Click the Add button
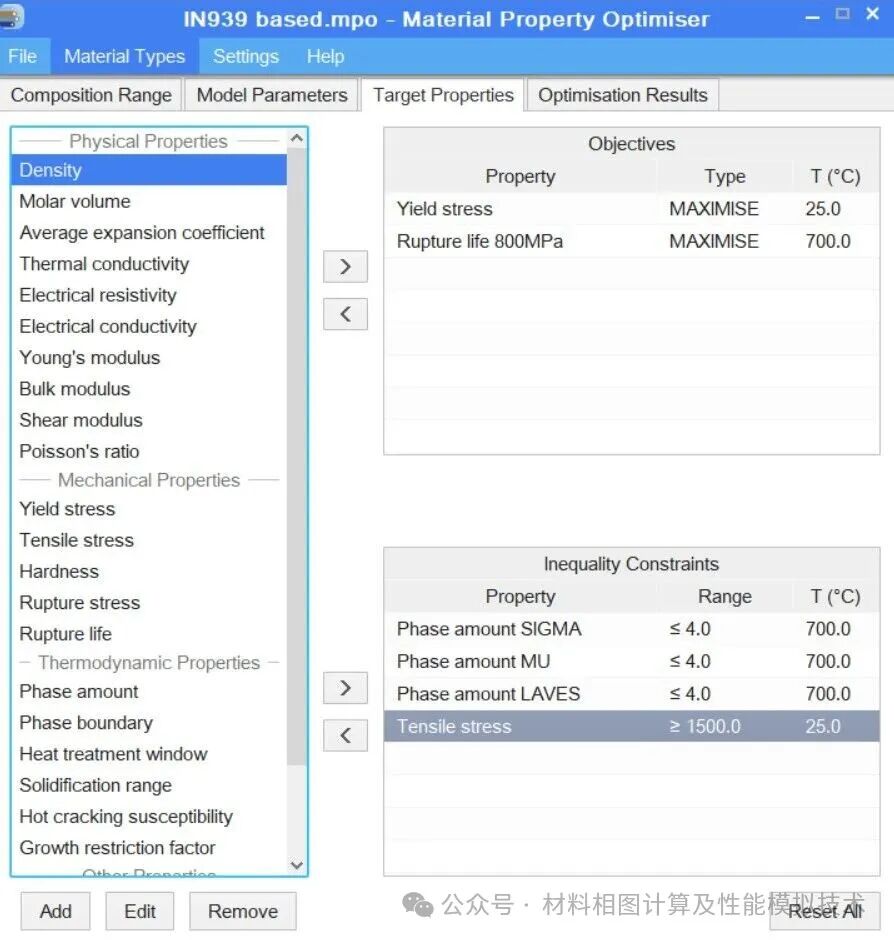 (x=56, y=911)
